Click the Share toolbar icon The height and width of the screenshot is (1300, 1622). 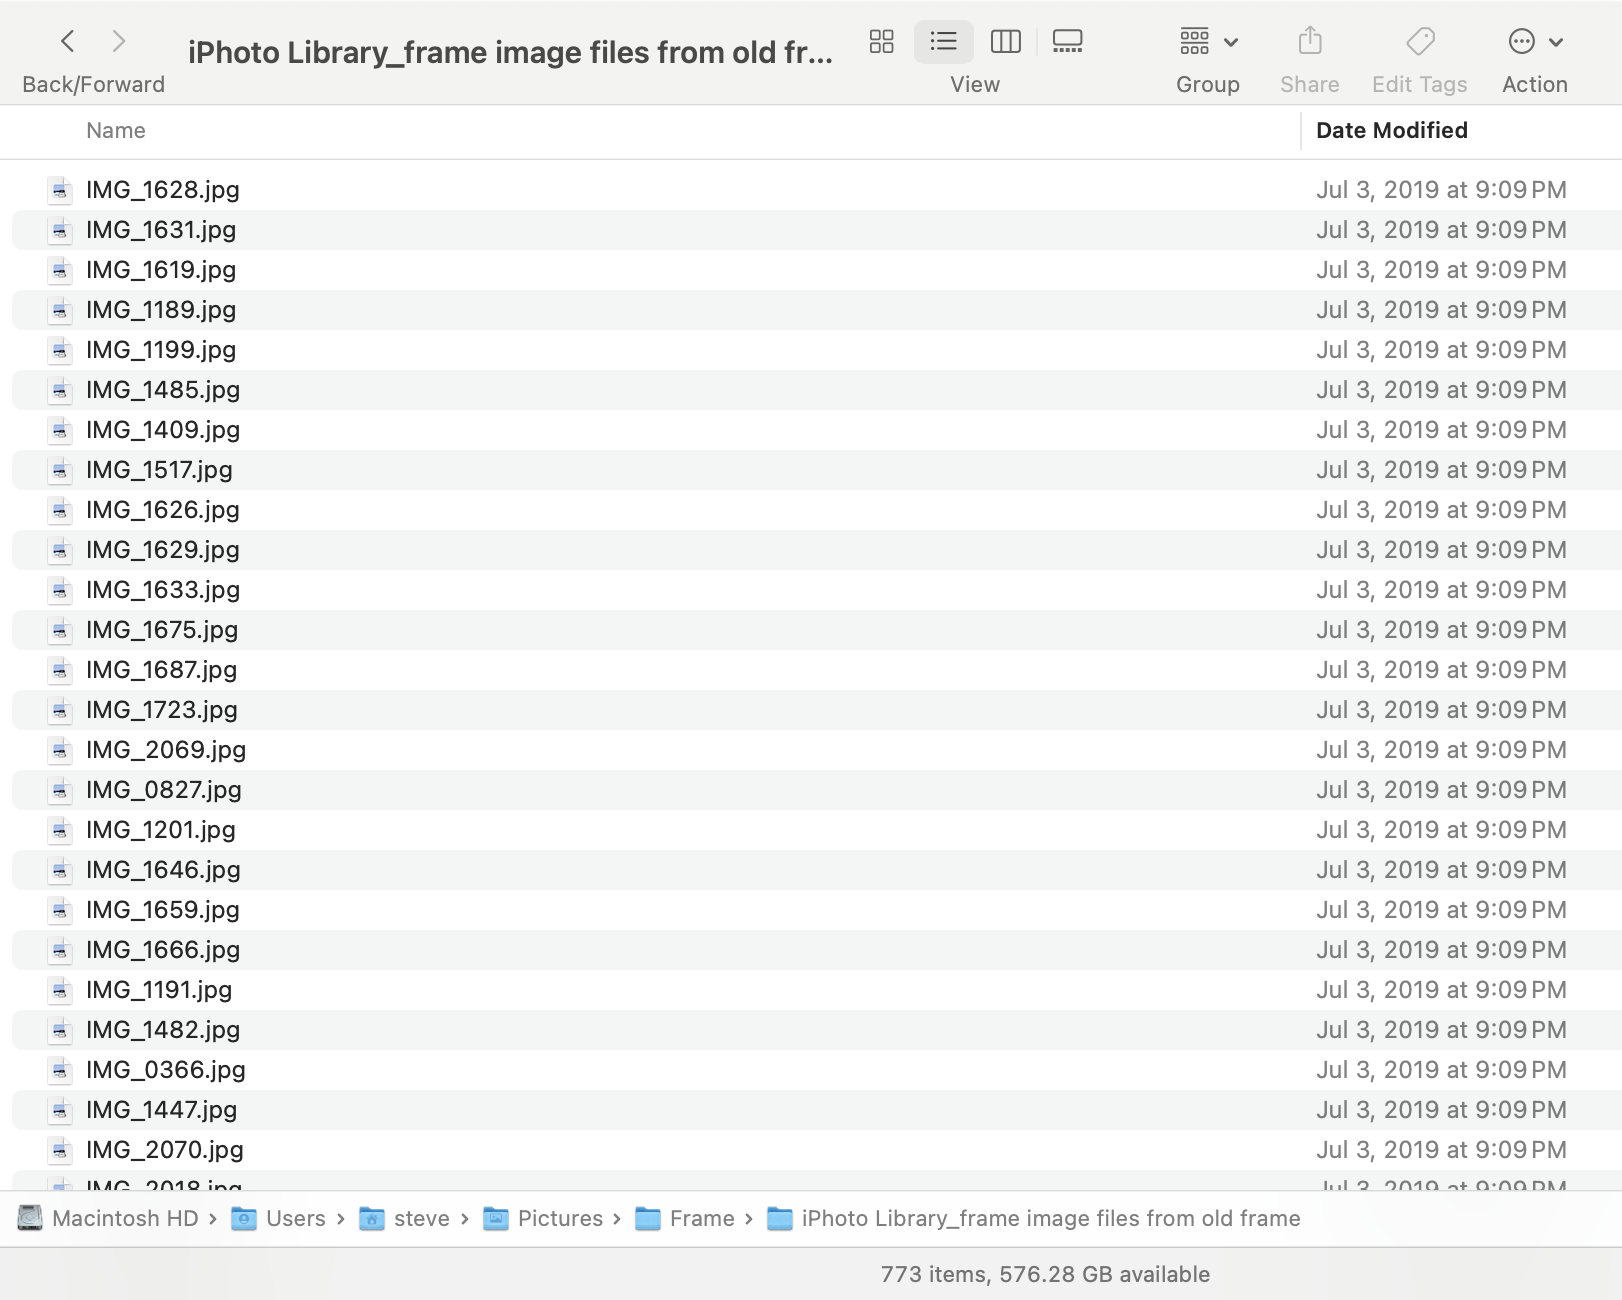(x=1310, y=41)
